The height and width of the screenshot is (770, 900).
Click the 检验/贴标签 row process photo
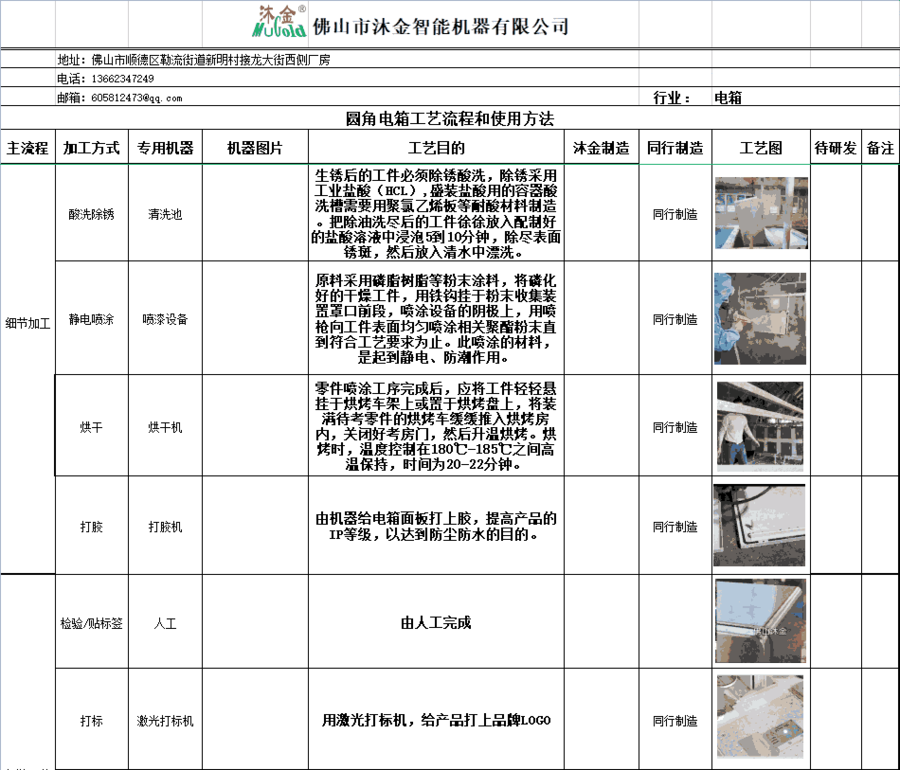pyautogui.click(x=760, y=621)
